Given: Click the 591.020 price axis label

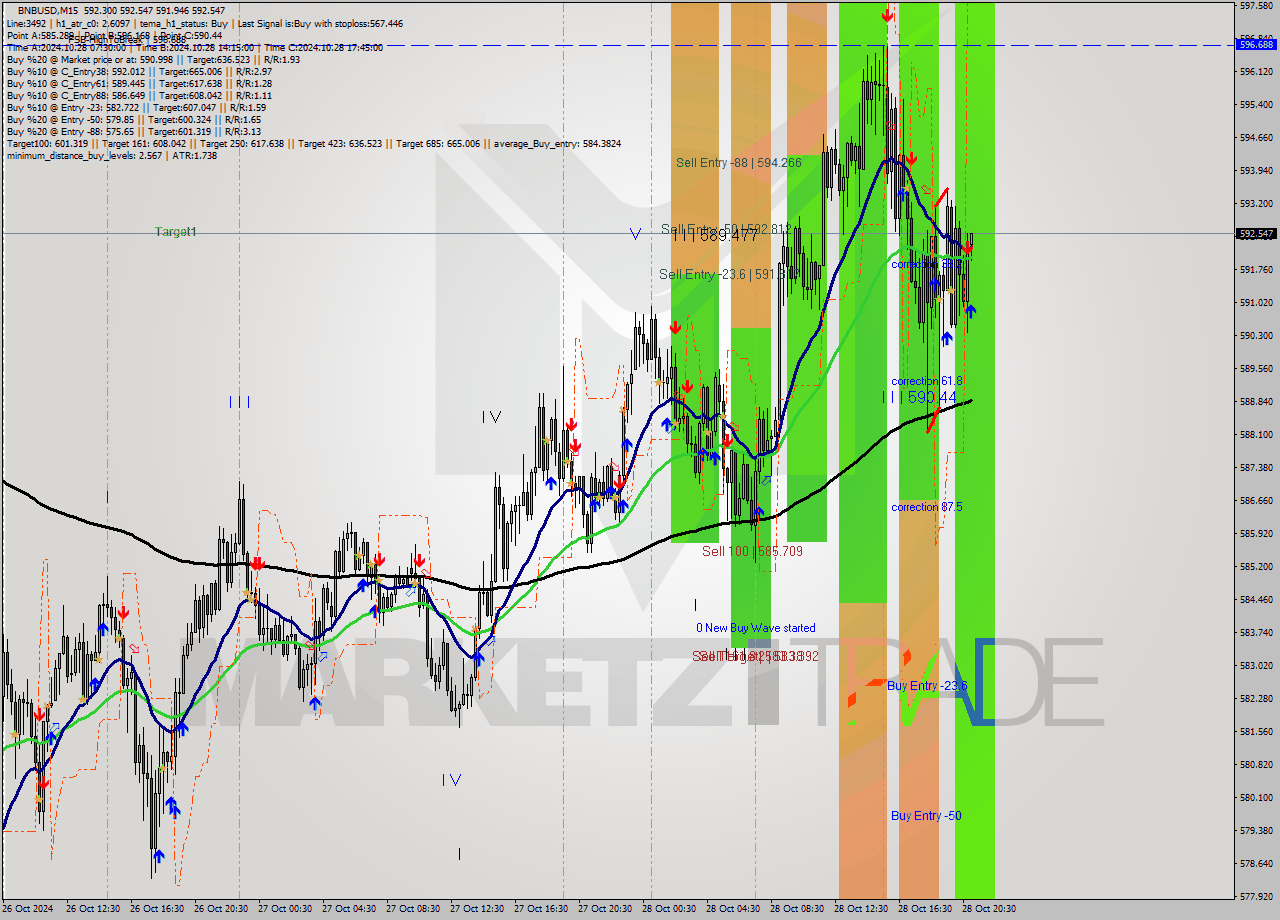Looking at the screenshot, I should pyautogui.click(x=1256, y=303).
